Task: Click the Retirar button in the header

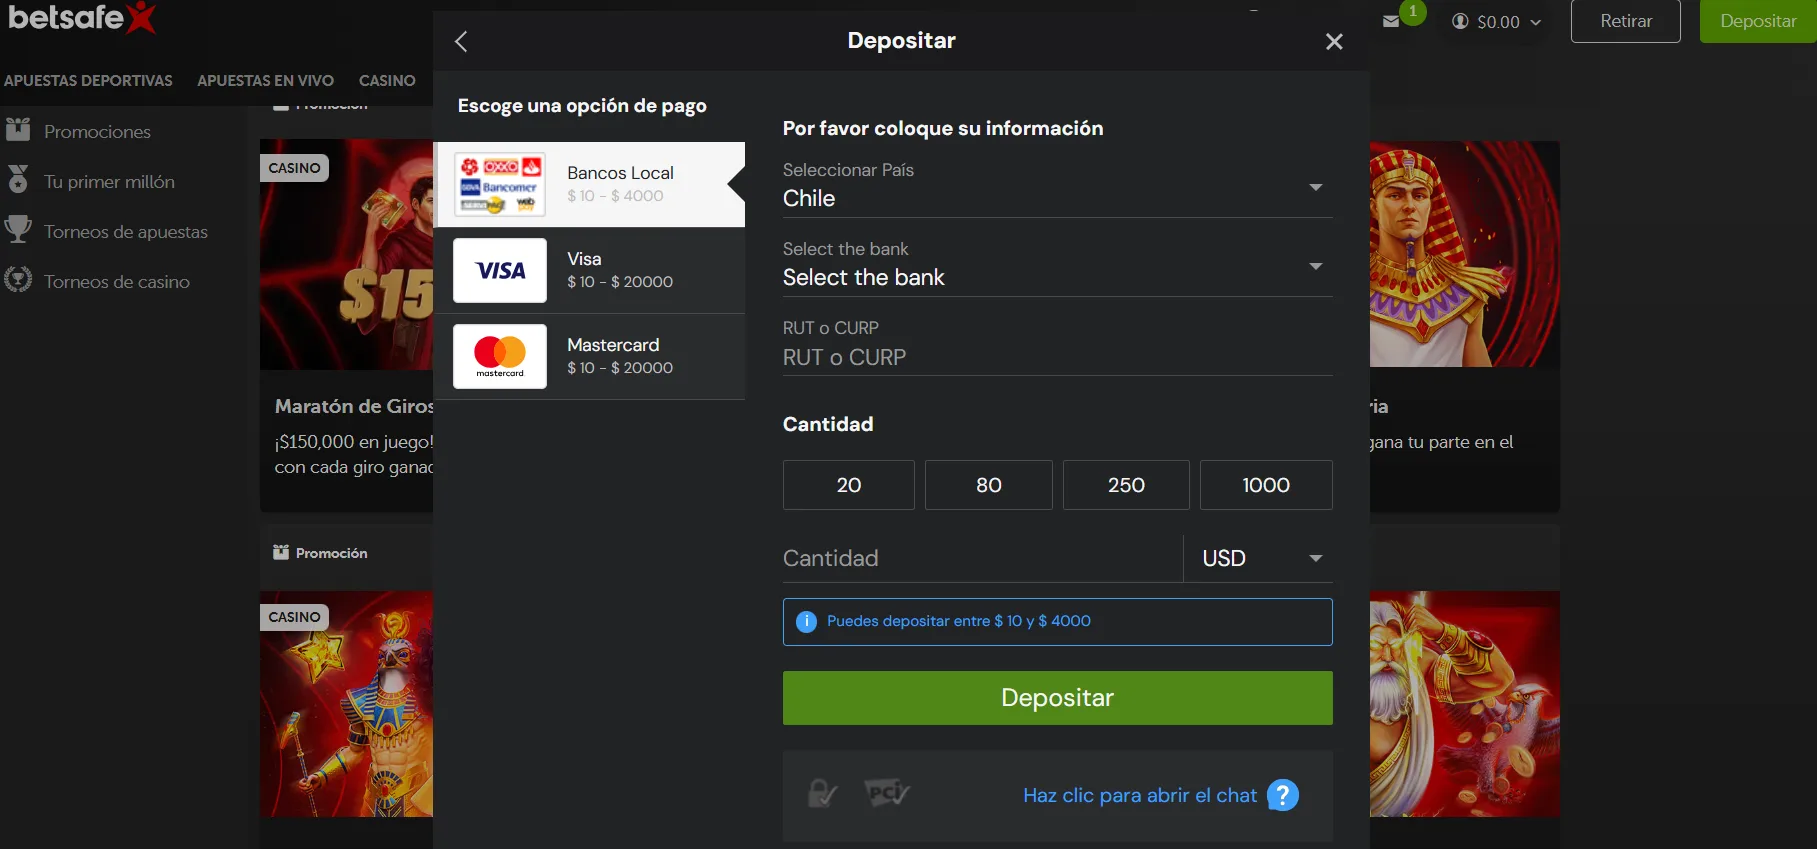Action: click(1626, 21)
